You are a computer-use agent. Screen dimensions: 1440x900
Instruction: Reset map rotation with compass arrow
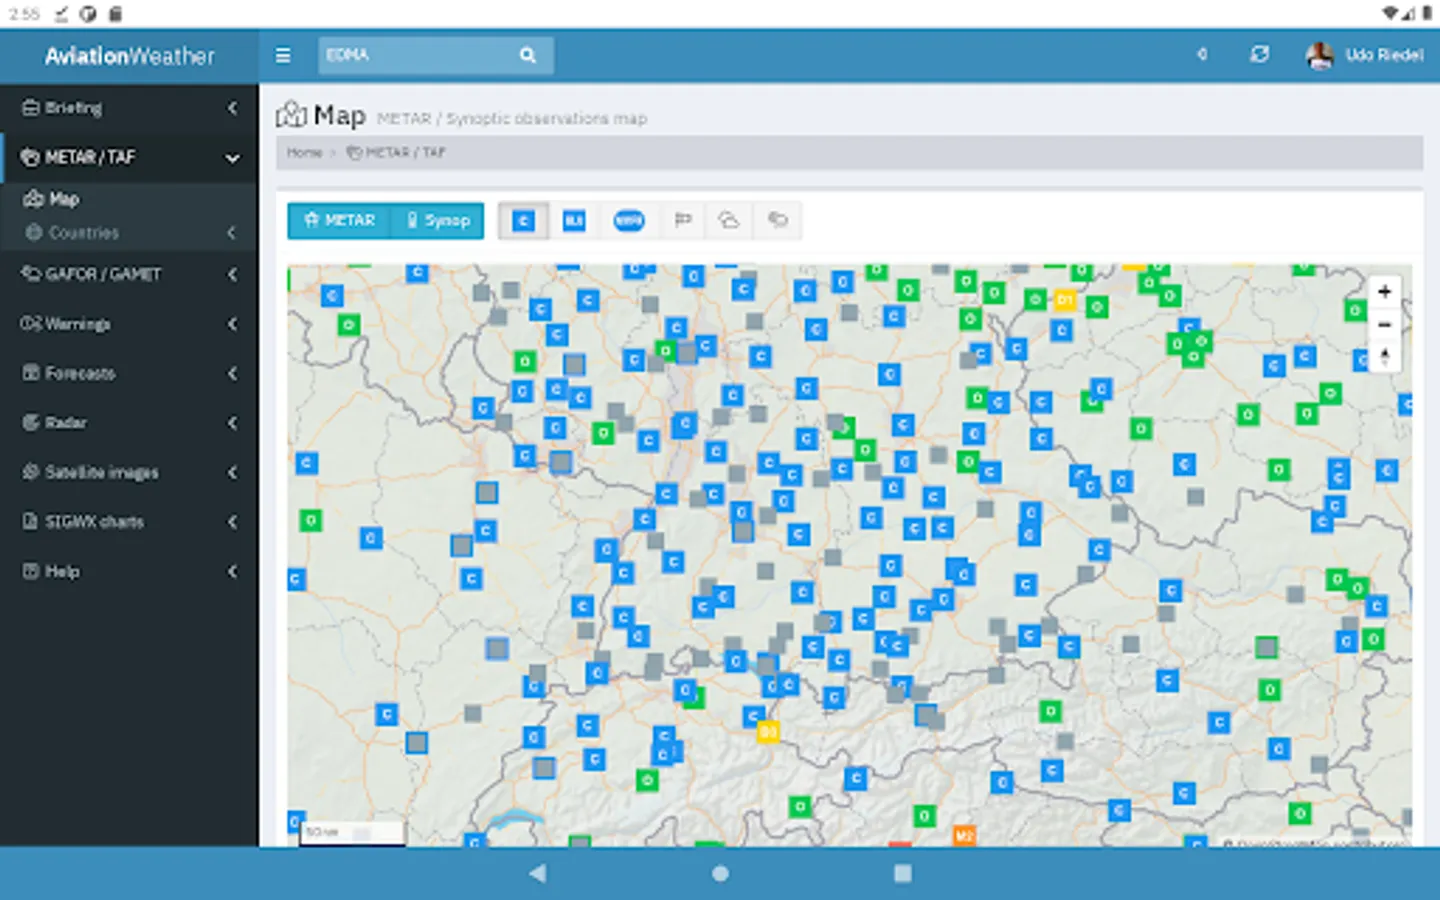point(1384,357)
